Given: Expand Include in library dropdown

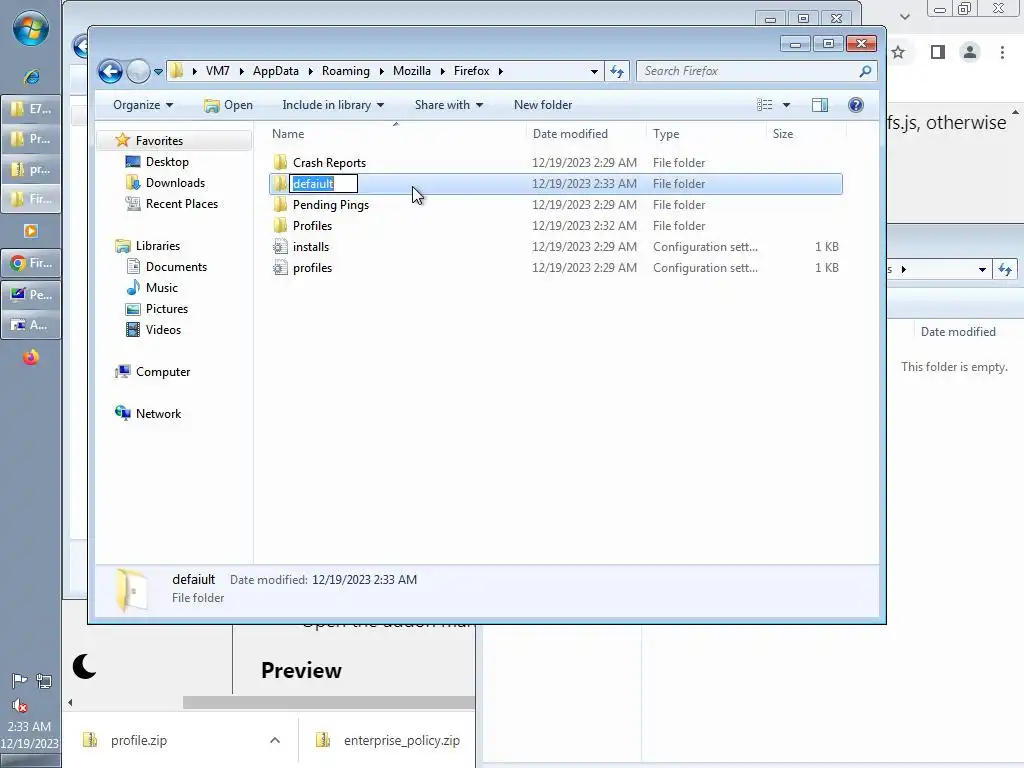Looking at the screenshot, I should (x=333, y=105).
